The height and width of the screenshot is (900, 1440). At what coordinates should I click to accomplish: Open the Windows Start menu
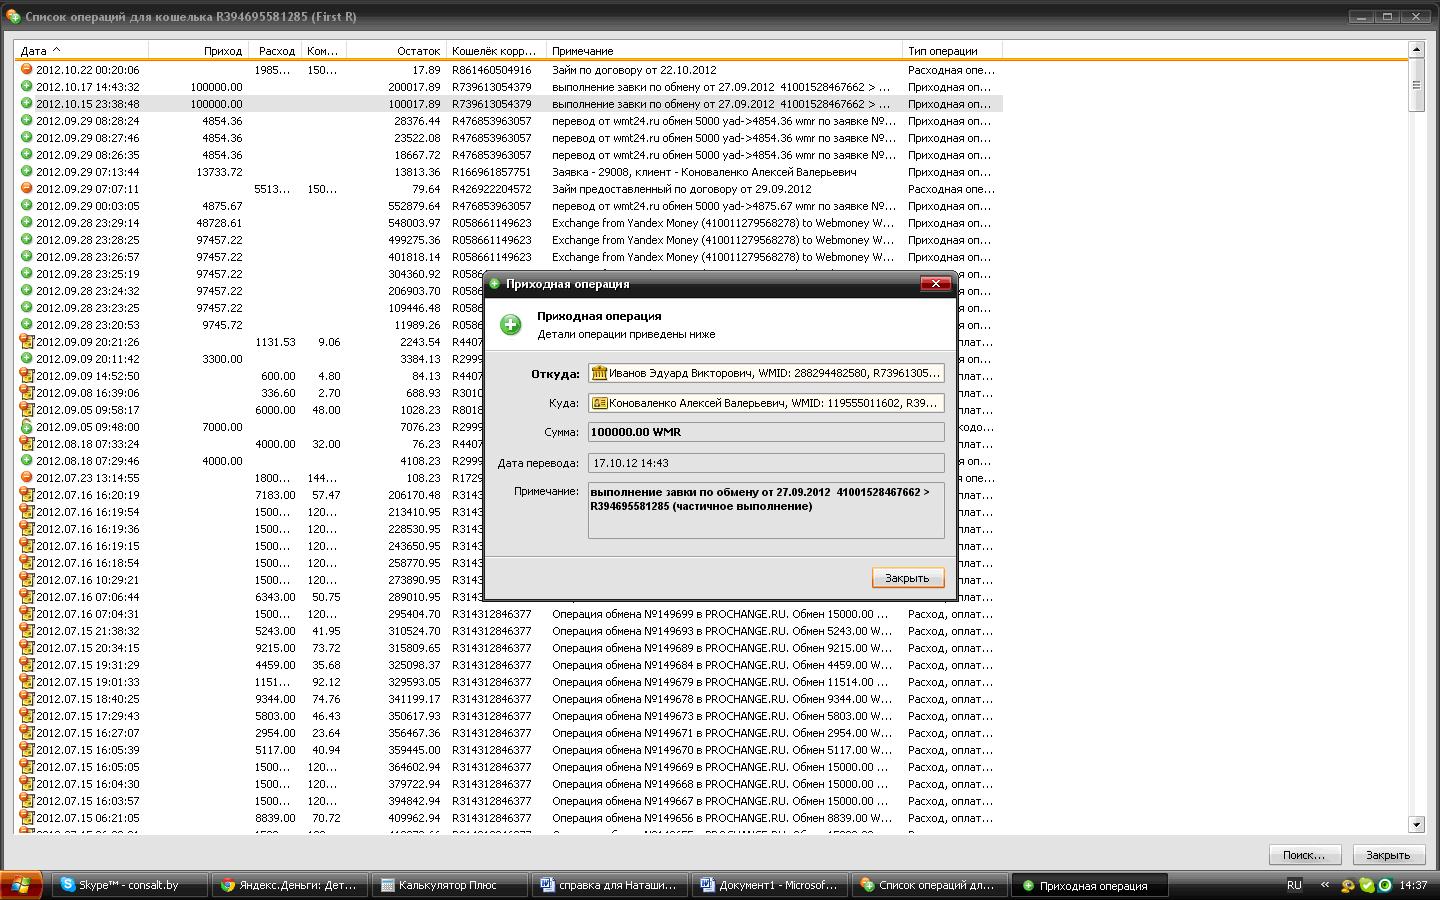(22, 885)
